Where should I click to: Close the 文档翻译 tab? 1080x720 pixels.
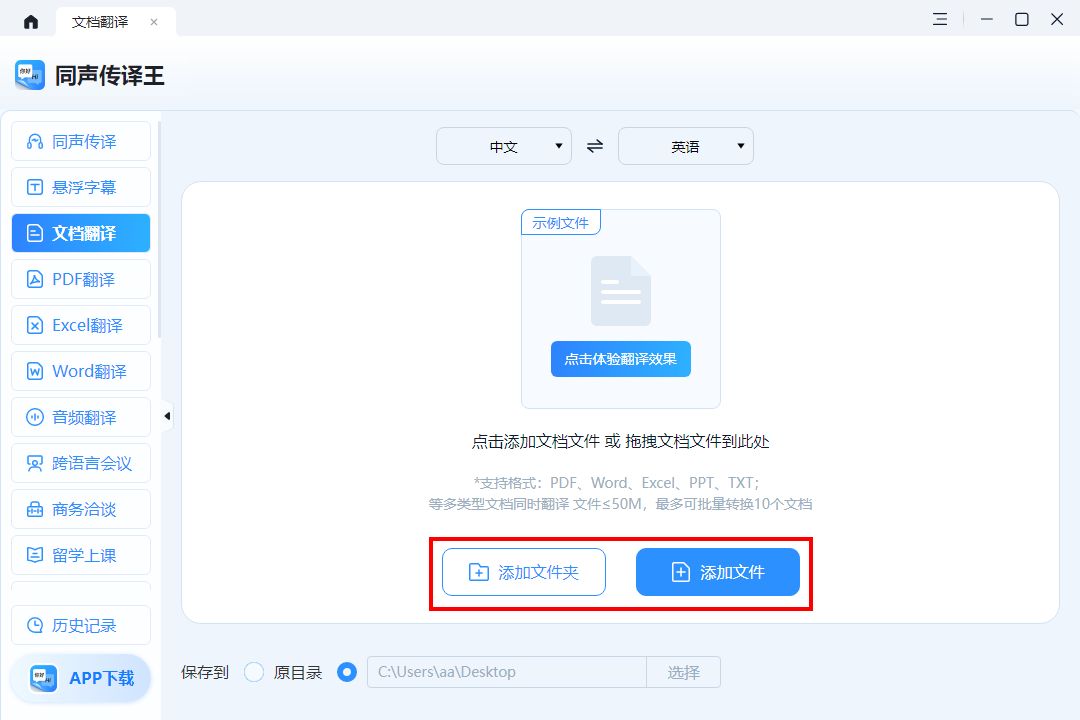click(154, 22)
